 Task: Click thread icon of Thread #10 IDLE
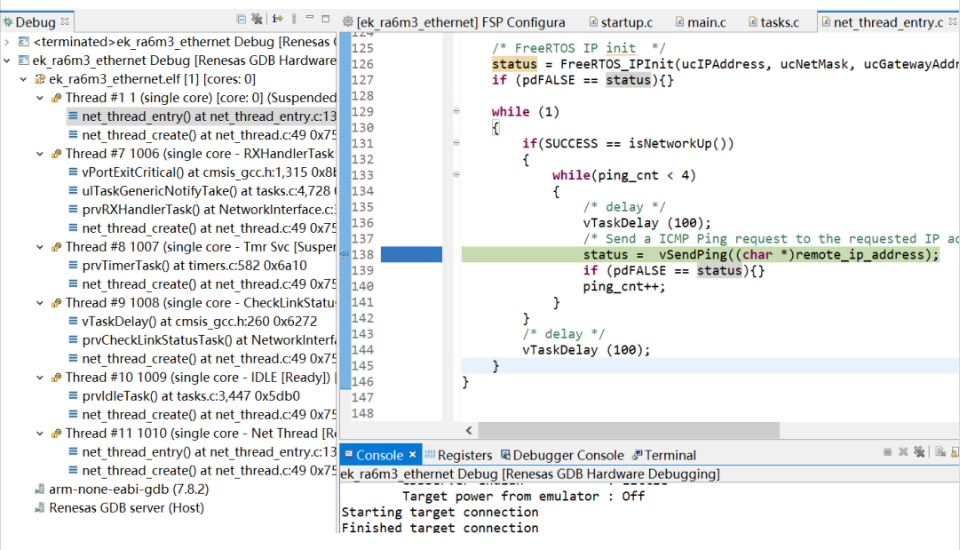56,377
